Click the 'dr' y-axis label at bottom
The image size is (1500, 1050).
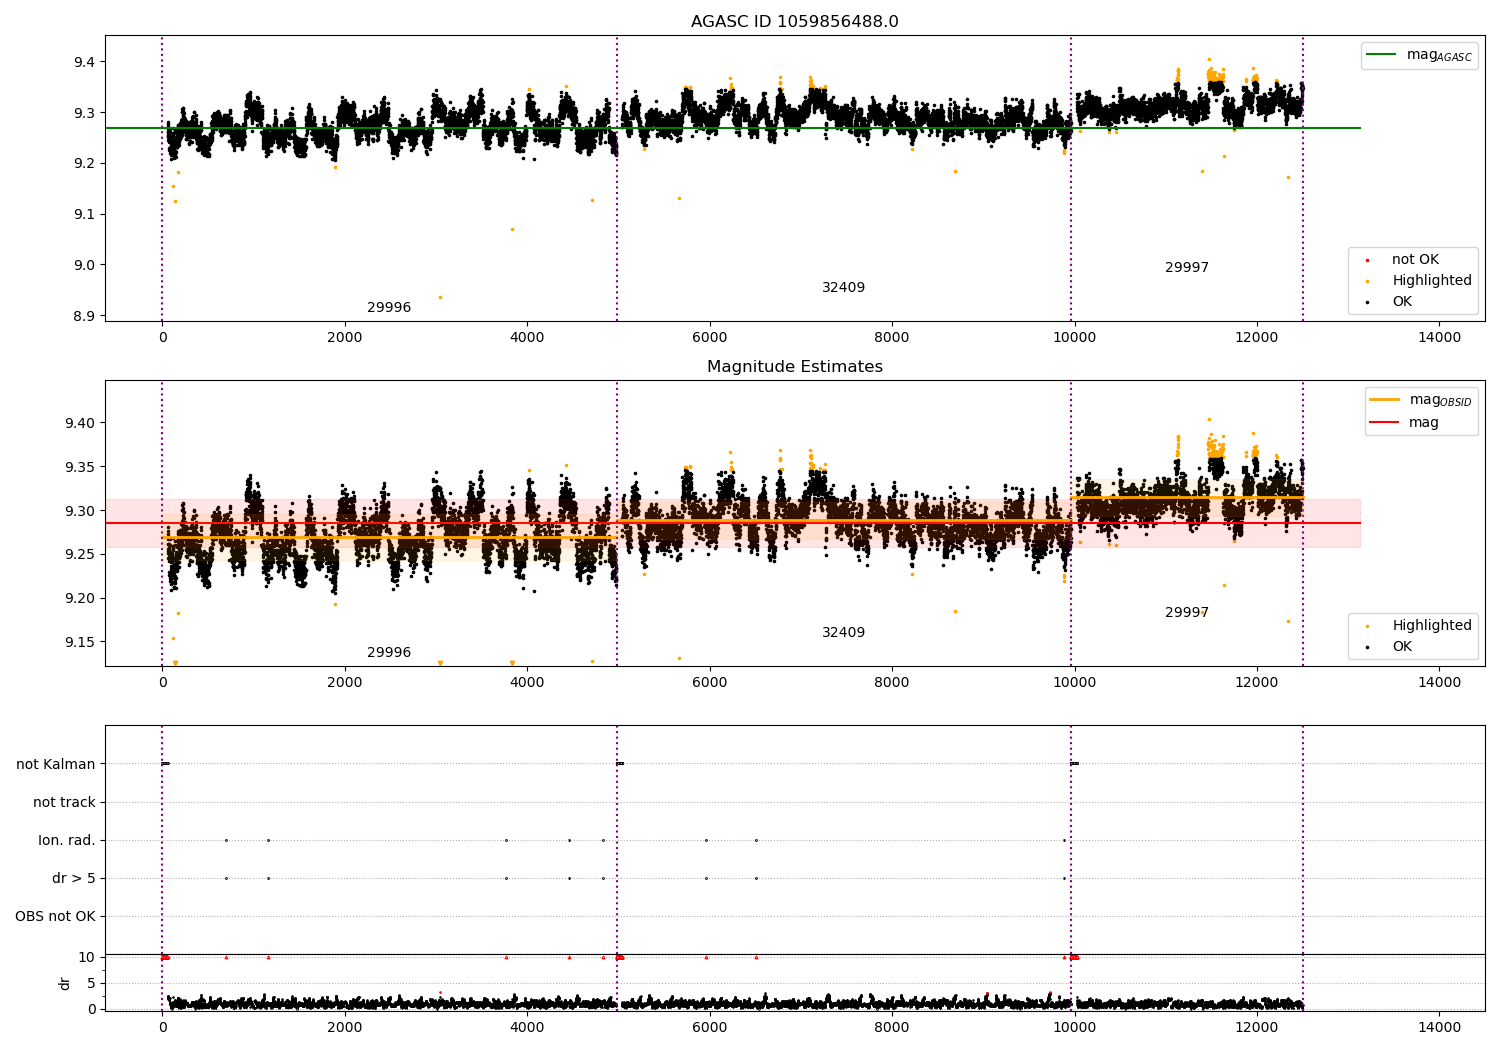pyautogui.click(x=65, y=983)
